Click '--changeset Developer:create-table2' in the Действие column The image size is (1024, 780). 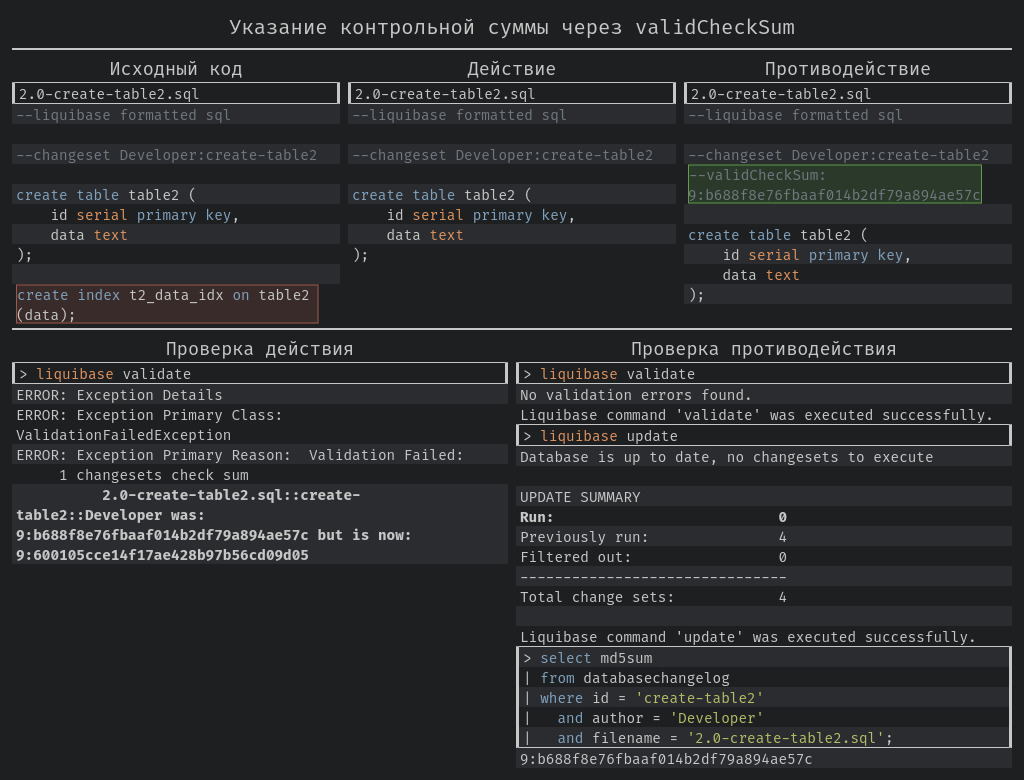coord(502,155)
